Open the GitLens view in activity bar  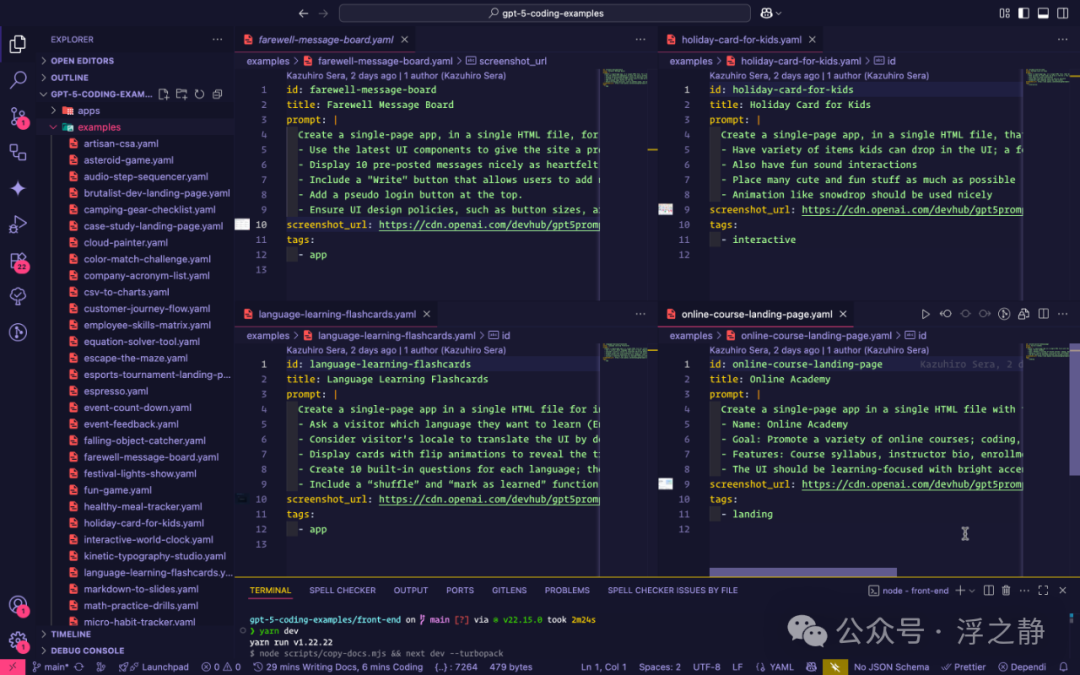tap(18, 332)
